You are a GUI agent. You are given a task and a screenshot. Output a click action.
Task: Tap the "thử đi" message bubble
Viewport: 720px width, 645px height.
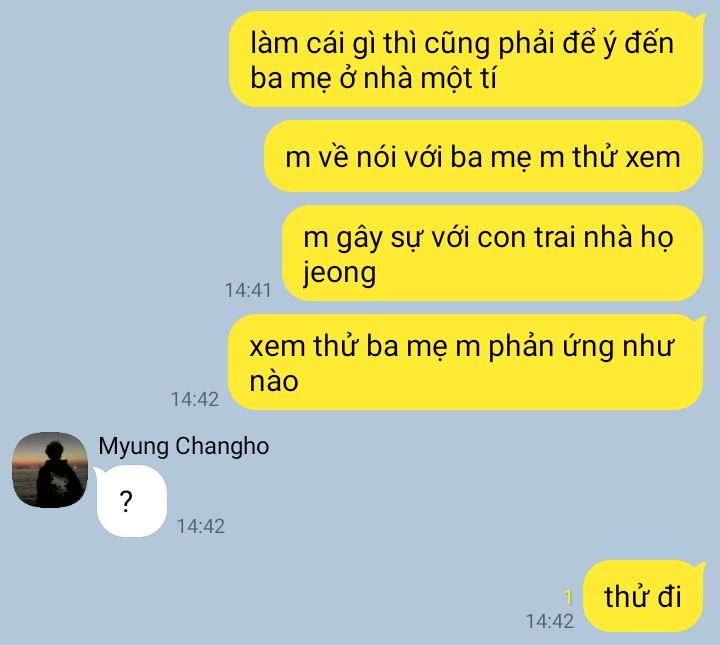coord(643,596)
